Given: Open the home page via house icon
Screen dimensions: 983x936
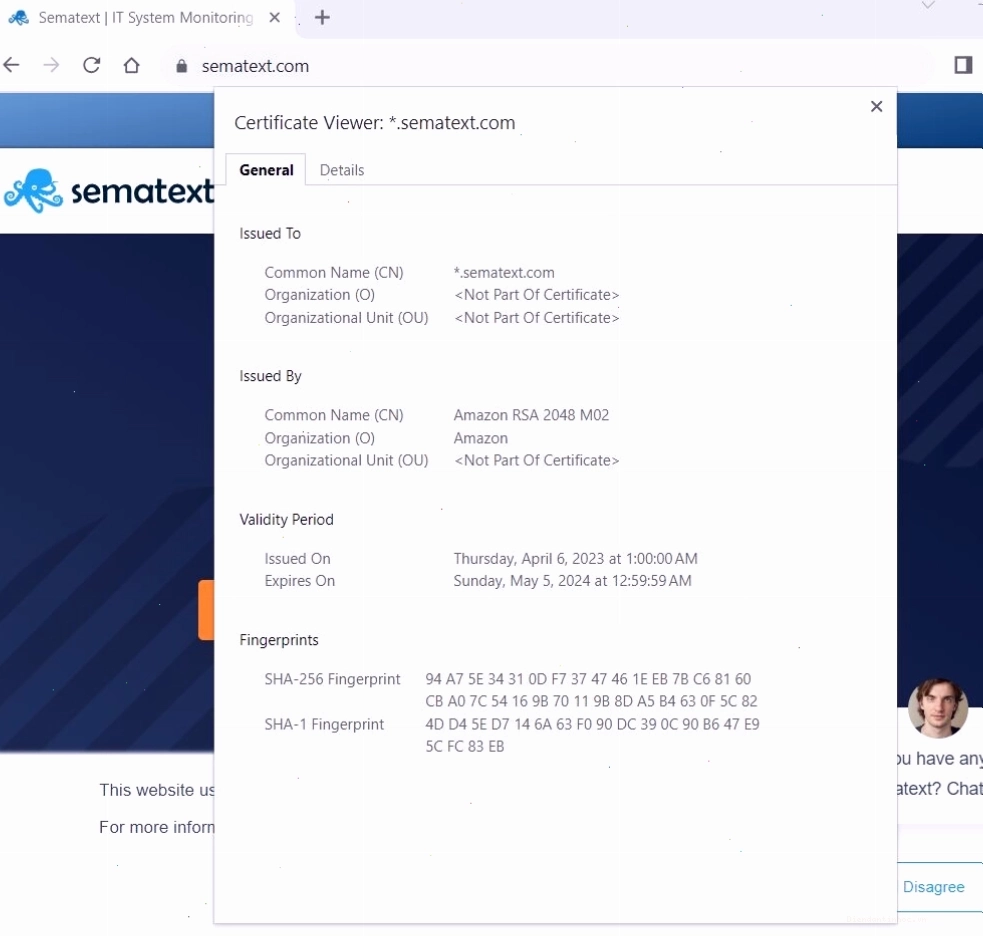Looking at the screenshot, I should [132, 65].
